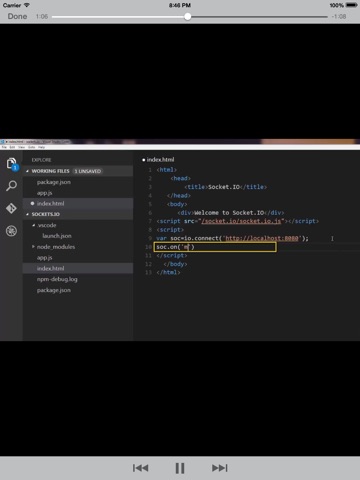
Task: Tap the Done button
Action: tap(17, 16)
